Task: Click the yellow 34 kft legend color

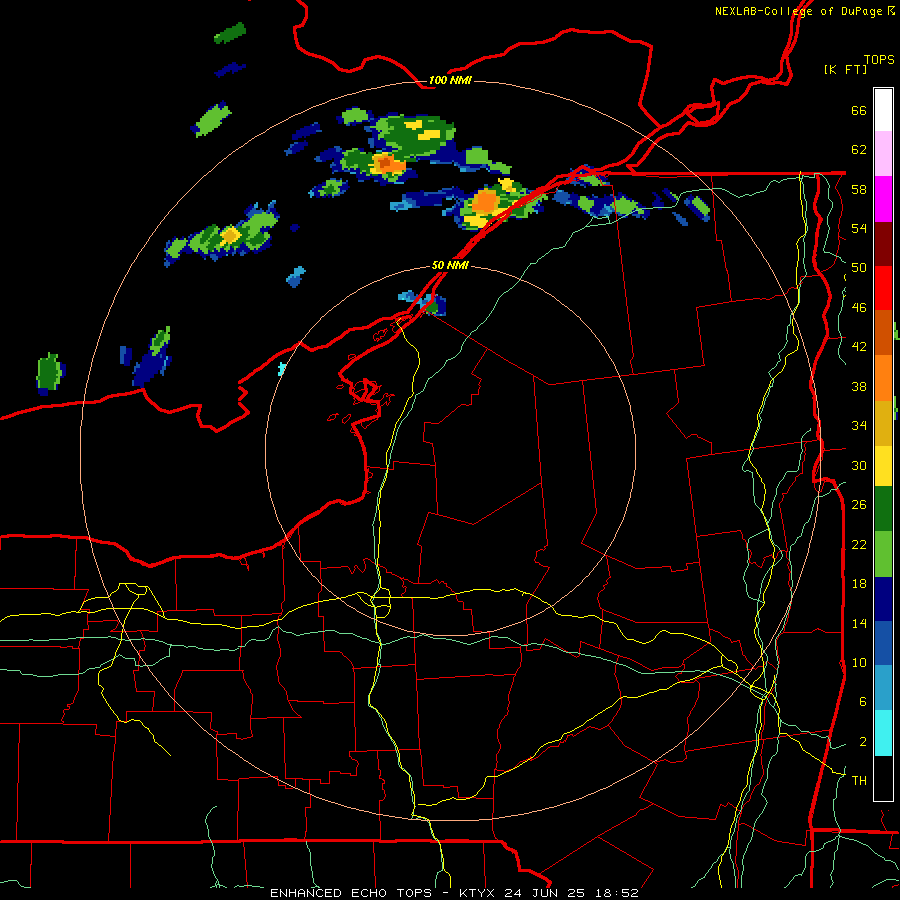Action: (883, 465)
